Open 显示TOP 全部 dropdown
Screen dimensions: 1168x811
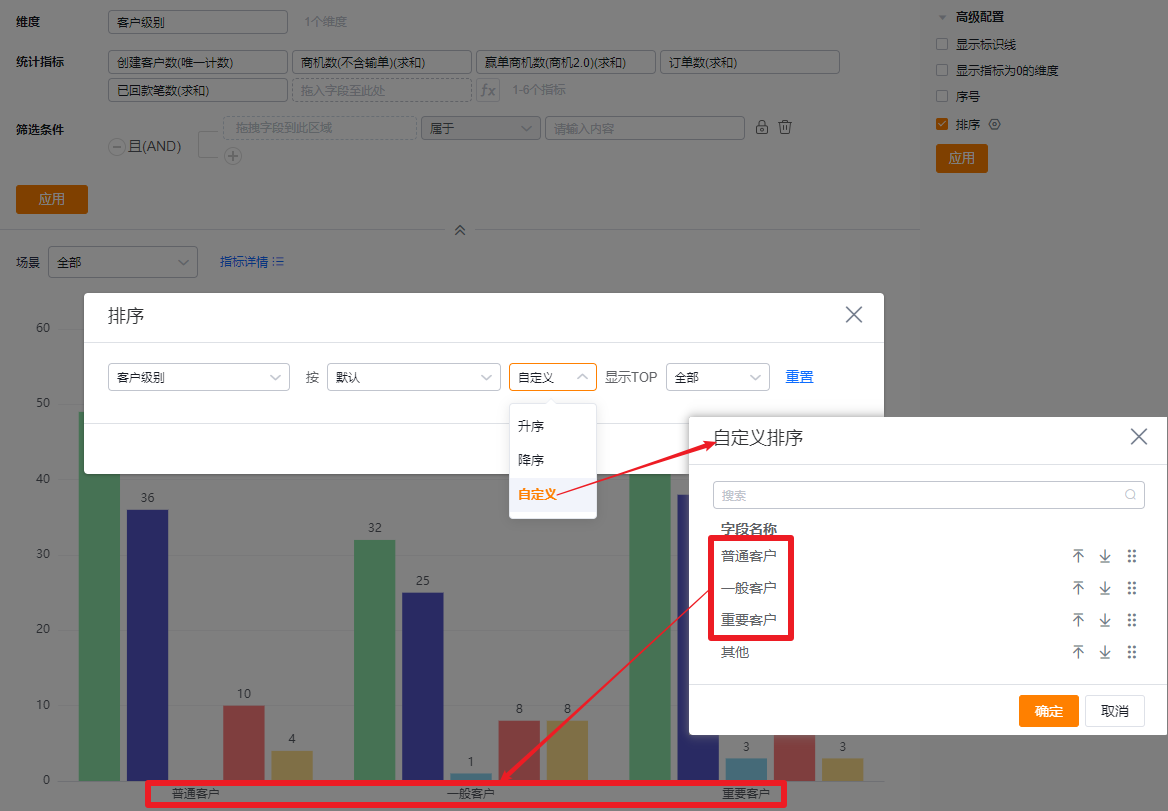(x=717, y=377)
